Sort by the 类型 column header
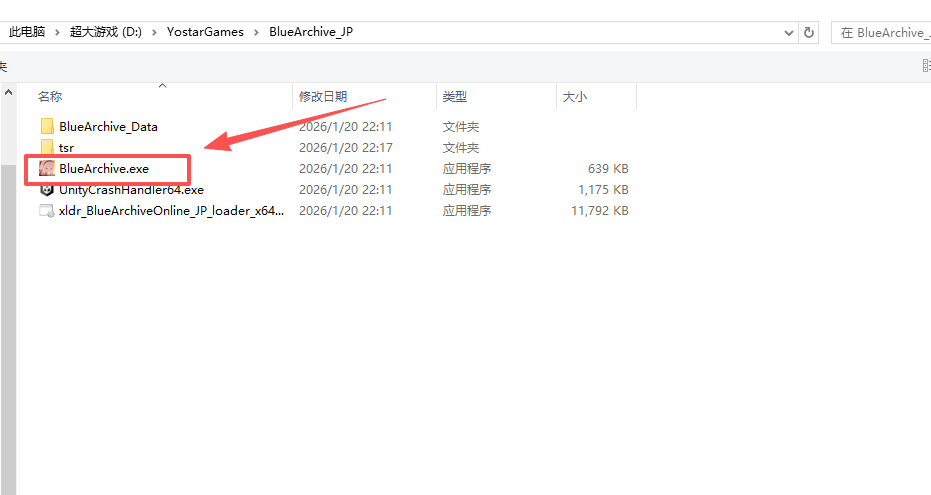931x495 pixels. [x=455, y=97]
